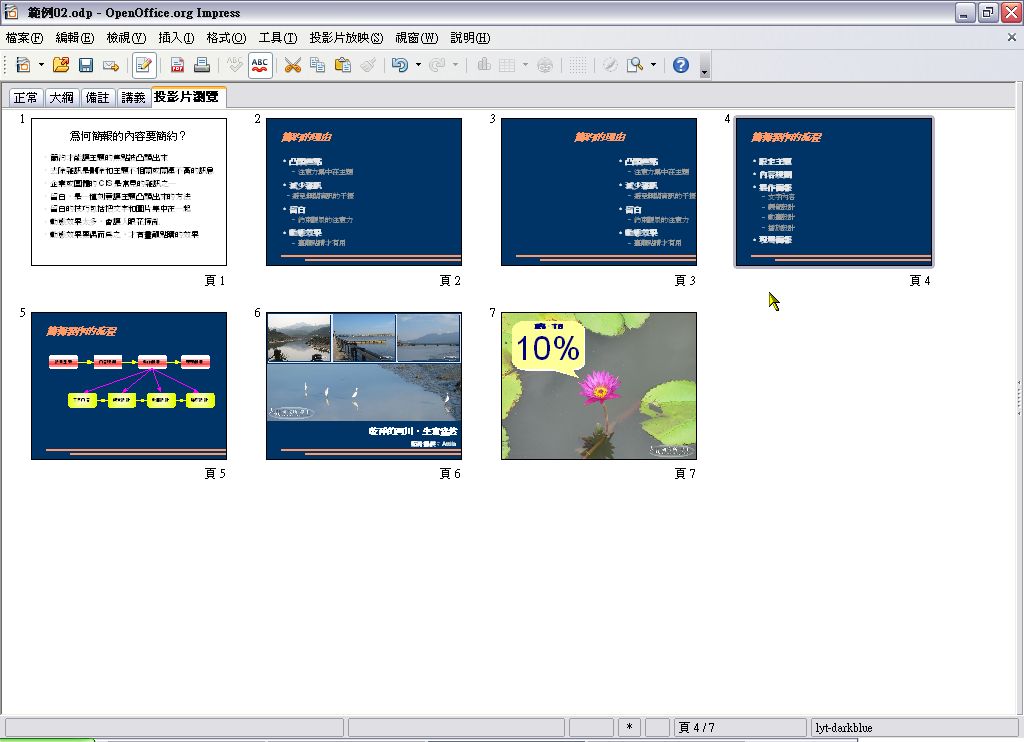The width and height of the screenshot is (1024, 742).
Task: Toggle AutoSpellcheck ABC underline button
Action: click(x=260, y=65)
